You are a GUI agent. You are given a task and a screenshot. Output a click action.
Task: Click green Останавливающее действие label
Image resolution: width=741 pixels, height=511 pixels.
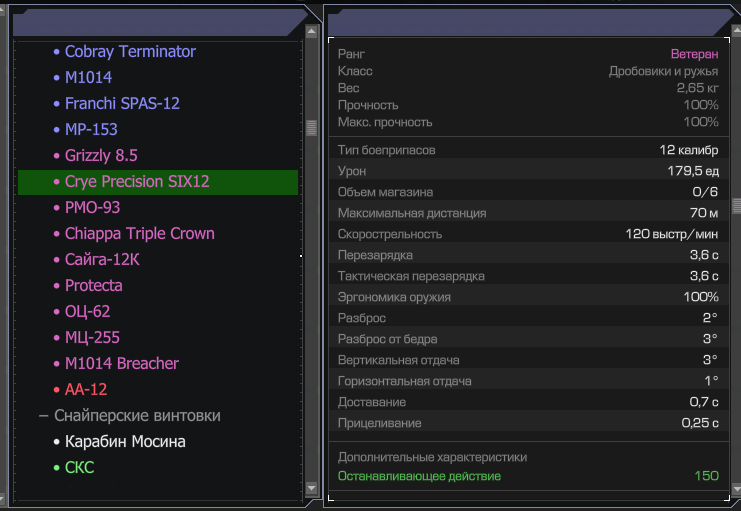pyautogui.click(x=419, y=476)
